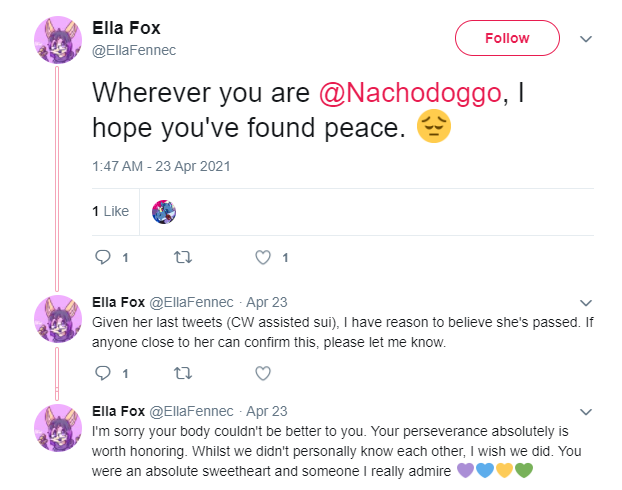This screenshot has width=622, height=490.
Task: Reply to the 'Given her last tweets' reply
Action: [103, 373]
